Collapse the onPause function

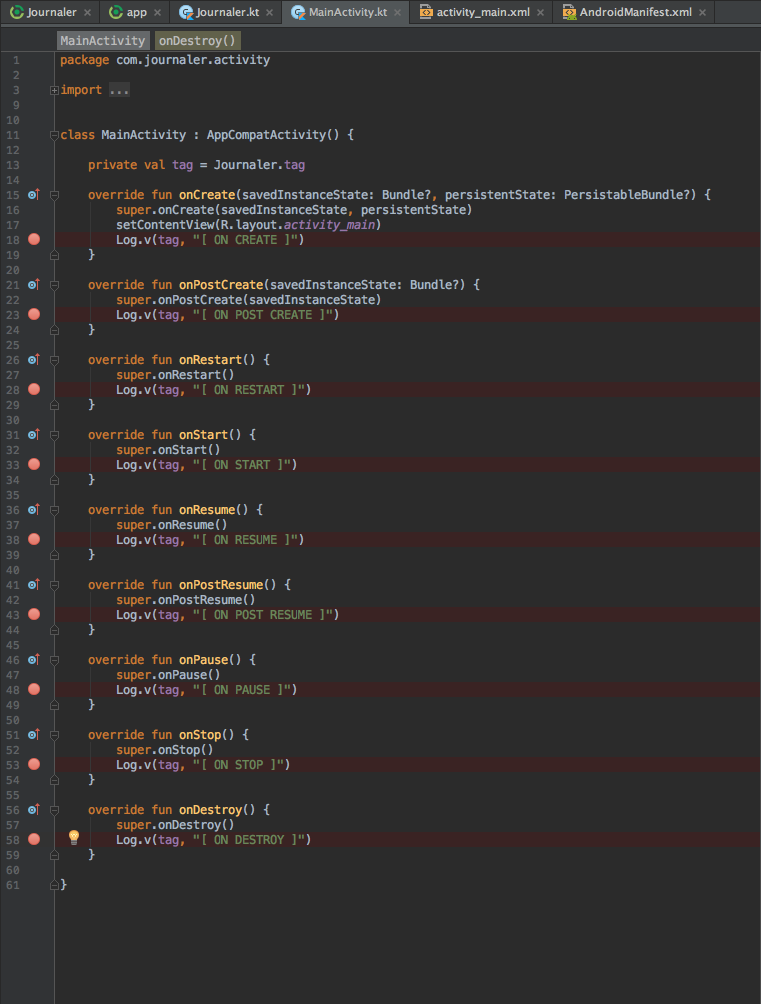pyautogui.click(x=54, y=660)
